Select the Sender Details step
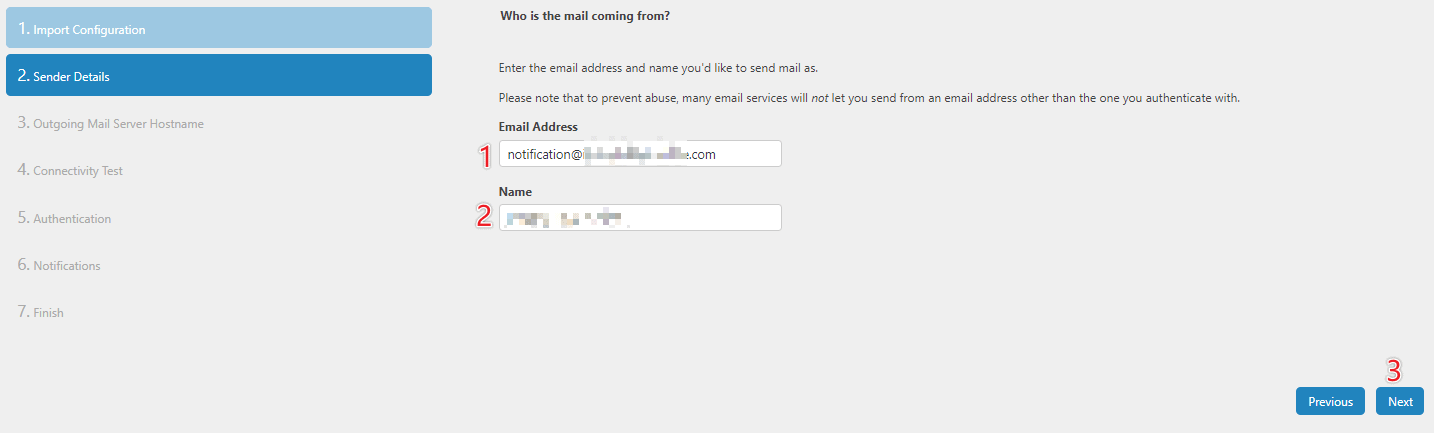Viewport: 1434px width, 433px height. (x=219, y=75)
